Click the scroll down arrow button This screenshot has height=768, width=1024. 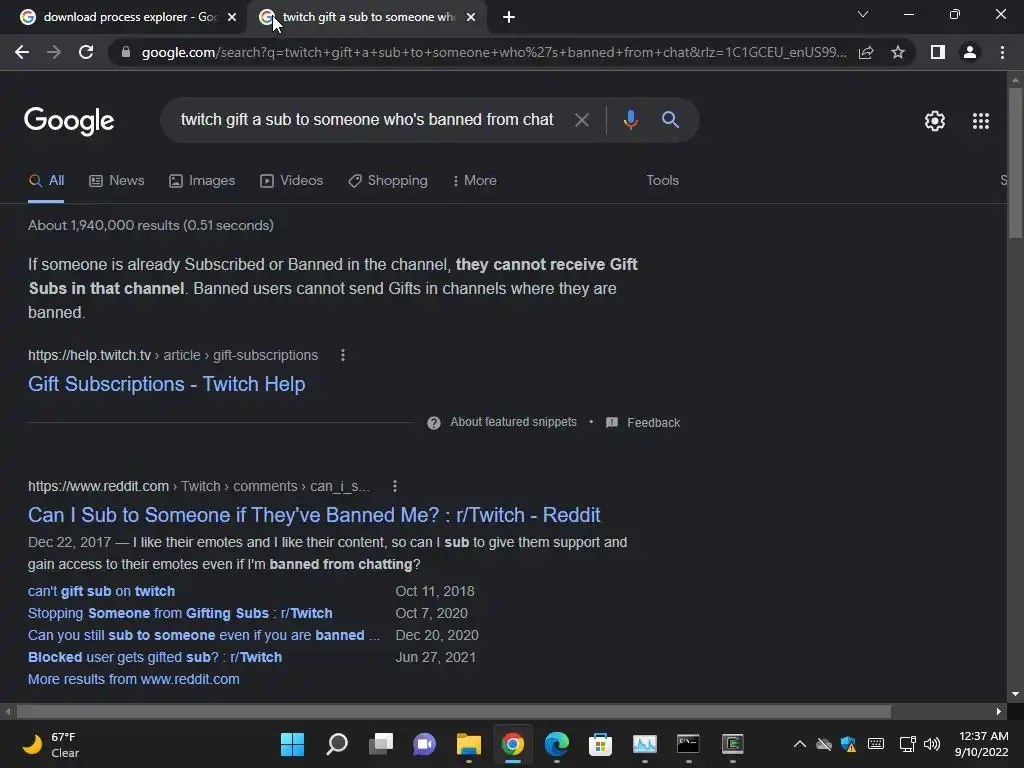1015,694
